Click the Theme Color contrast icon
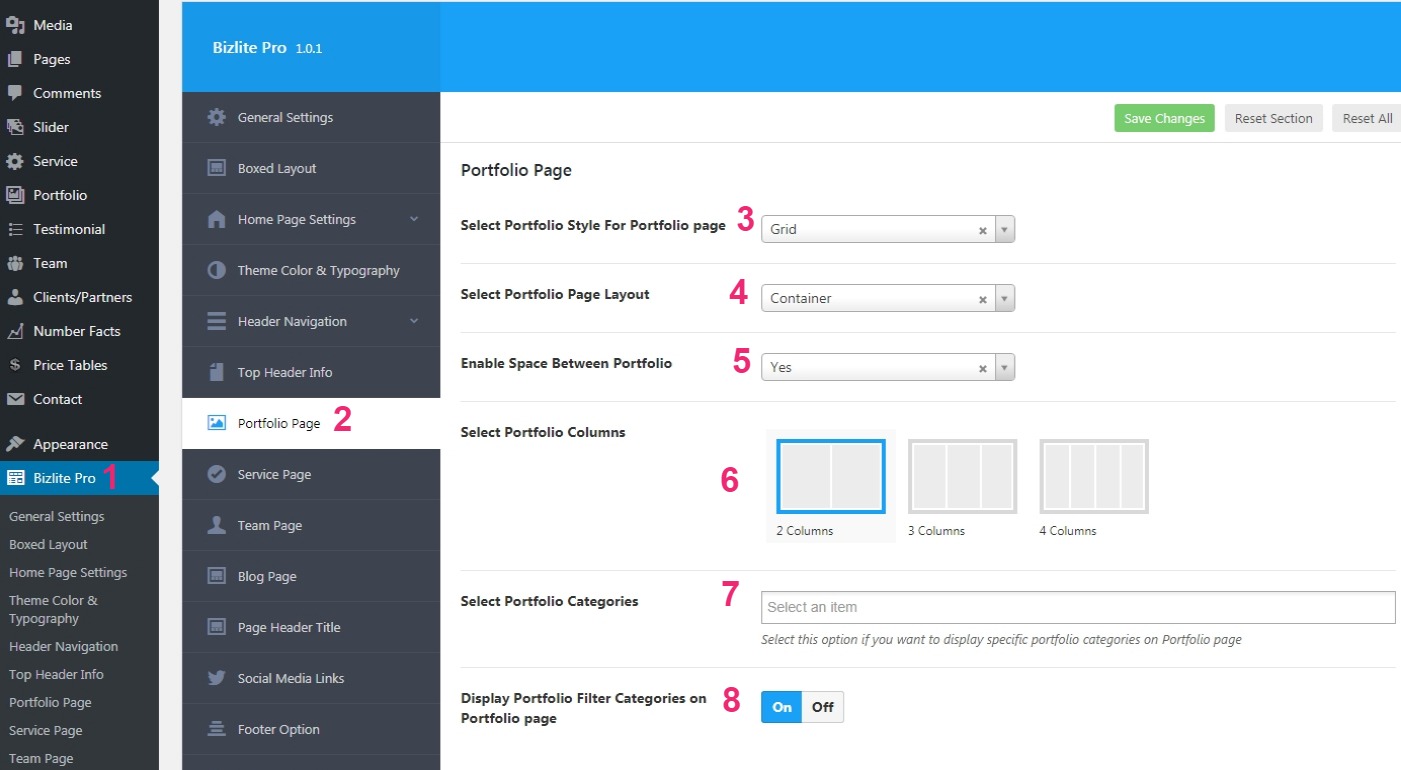 (216, 270)
